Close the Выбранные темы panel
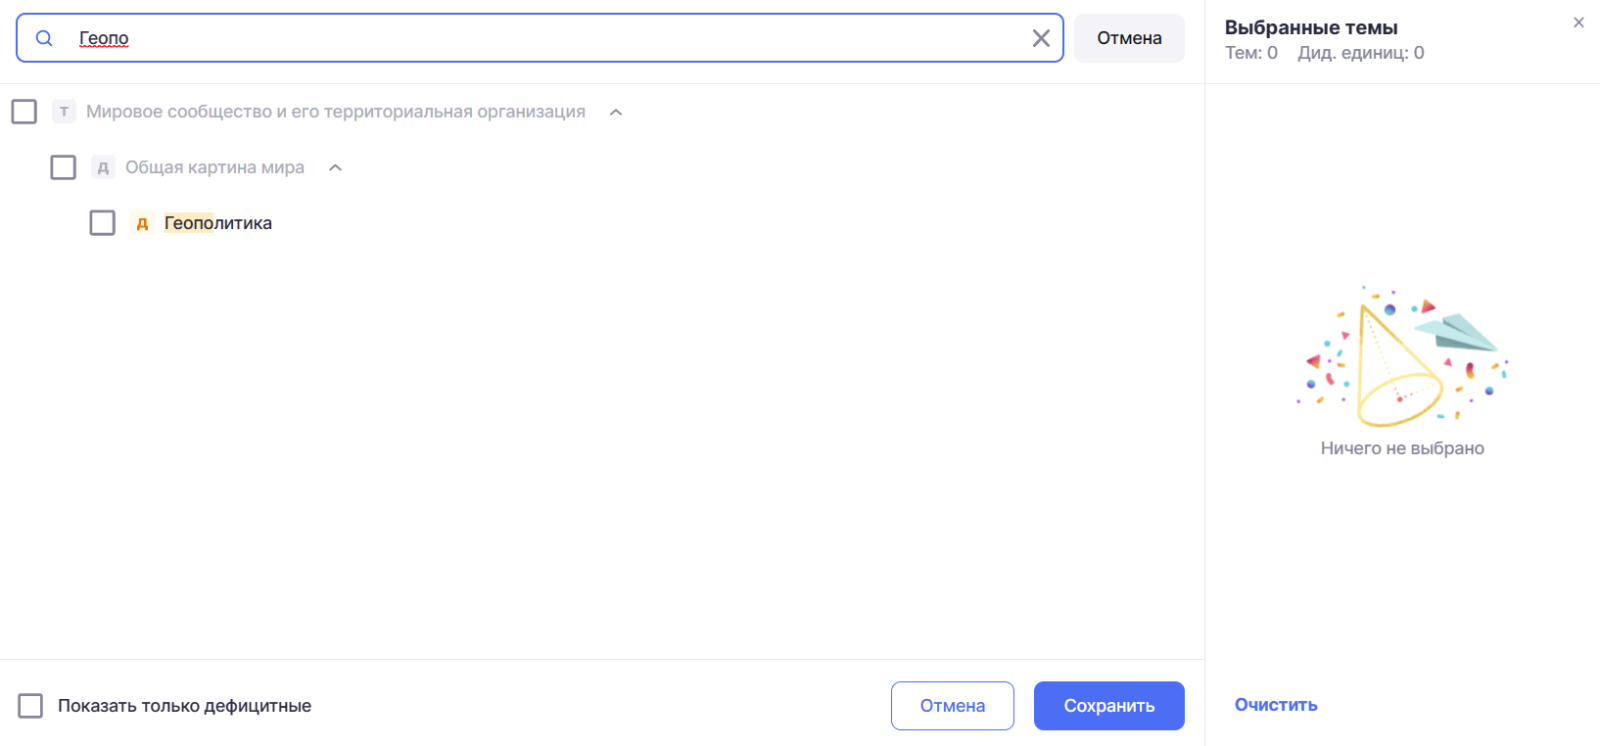The width and height of the screenshot is (1600, 746). click(x=1579, y=22)
